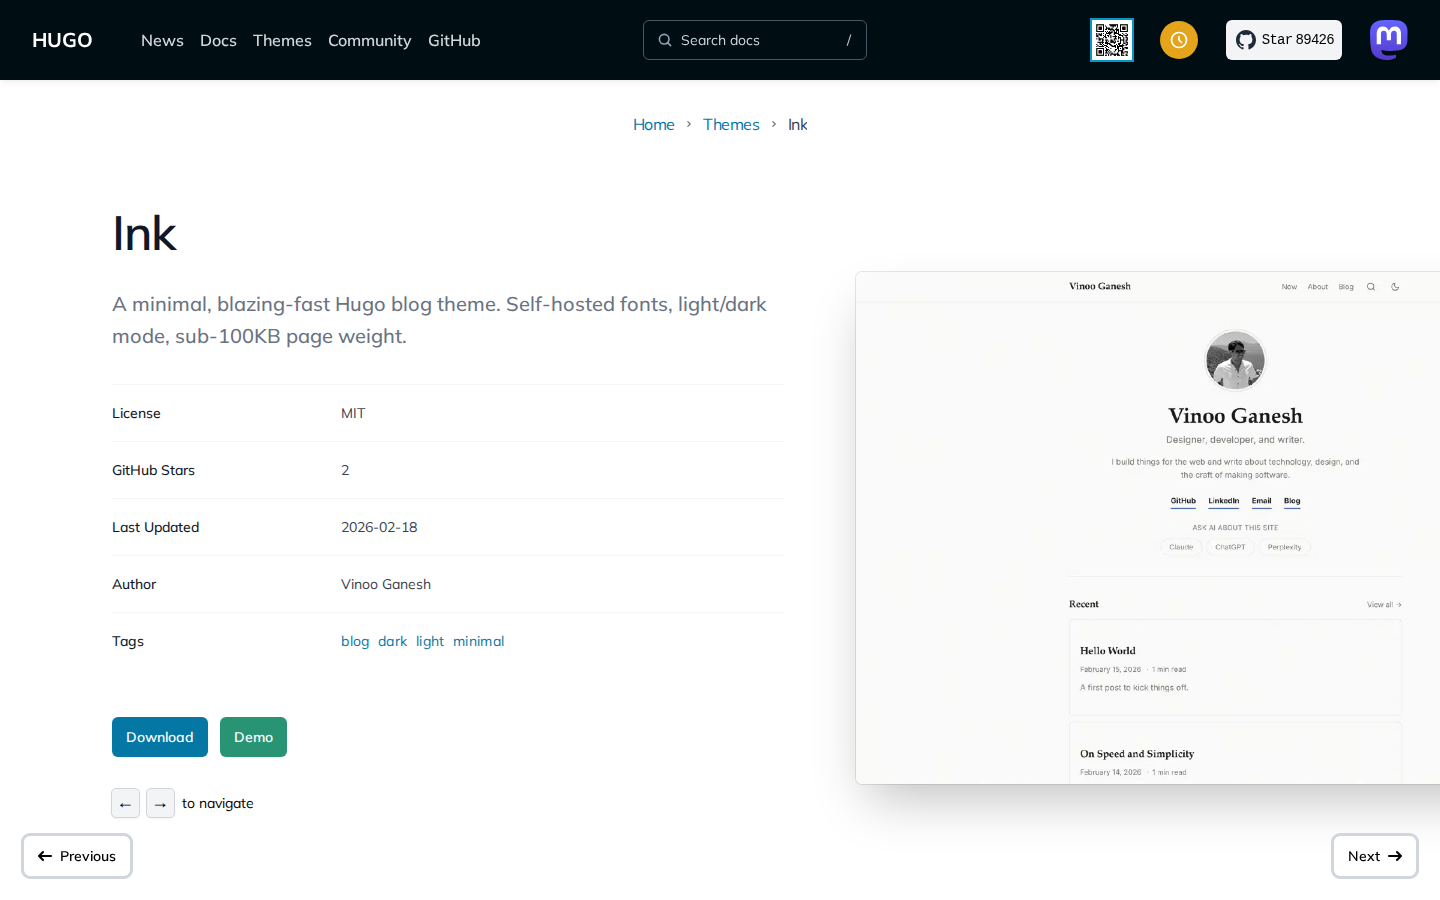
Task: Go to the Previous theme
Action: coord(77,856)
